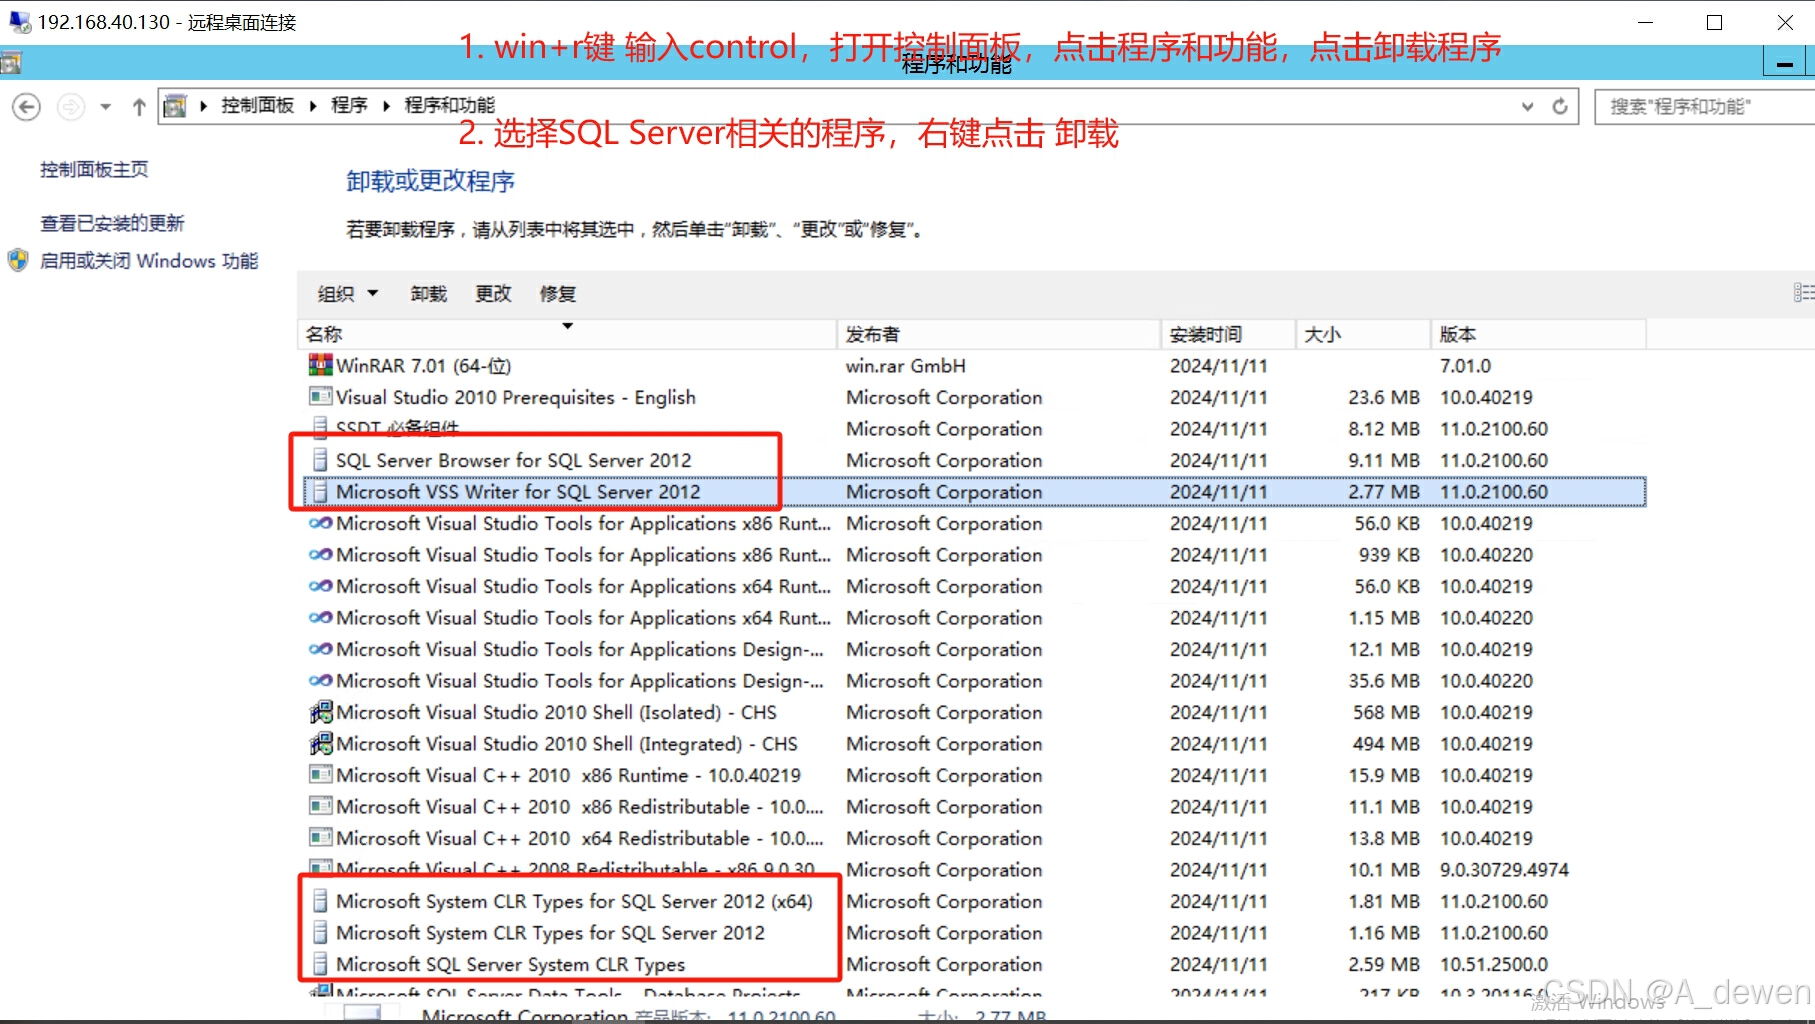This screenshot has width=1815, height=1024.
Task: Click the control panel icon in address bar
Action: [175, 106]
